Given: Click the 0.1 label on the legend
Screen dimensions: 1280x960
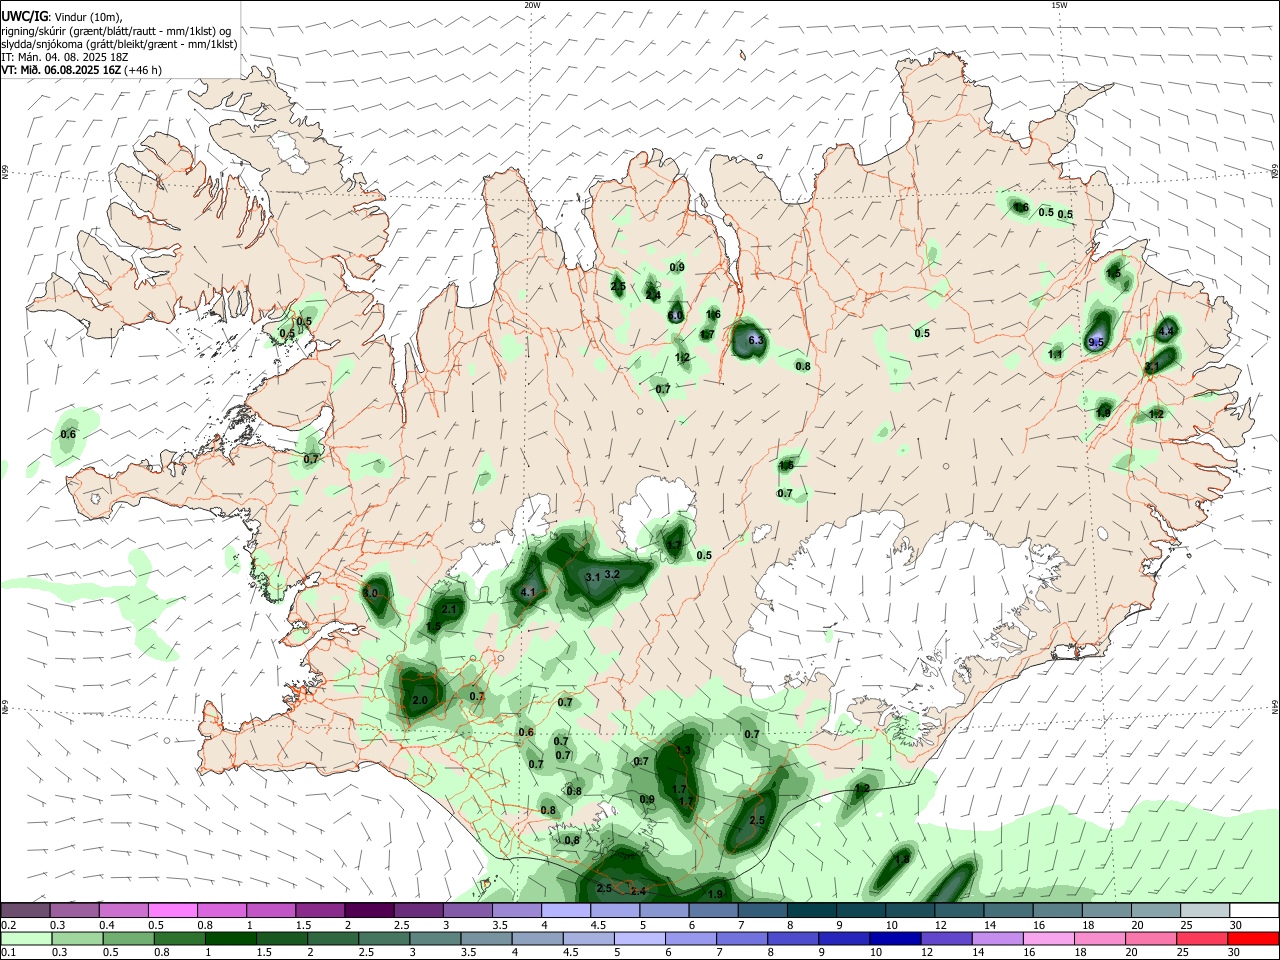Looking at the screenshot, I should click(x=8, y=953).
